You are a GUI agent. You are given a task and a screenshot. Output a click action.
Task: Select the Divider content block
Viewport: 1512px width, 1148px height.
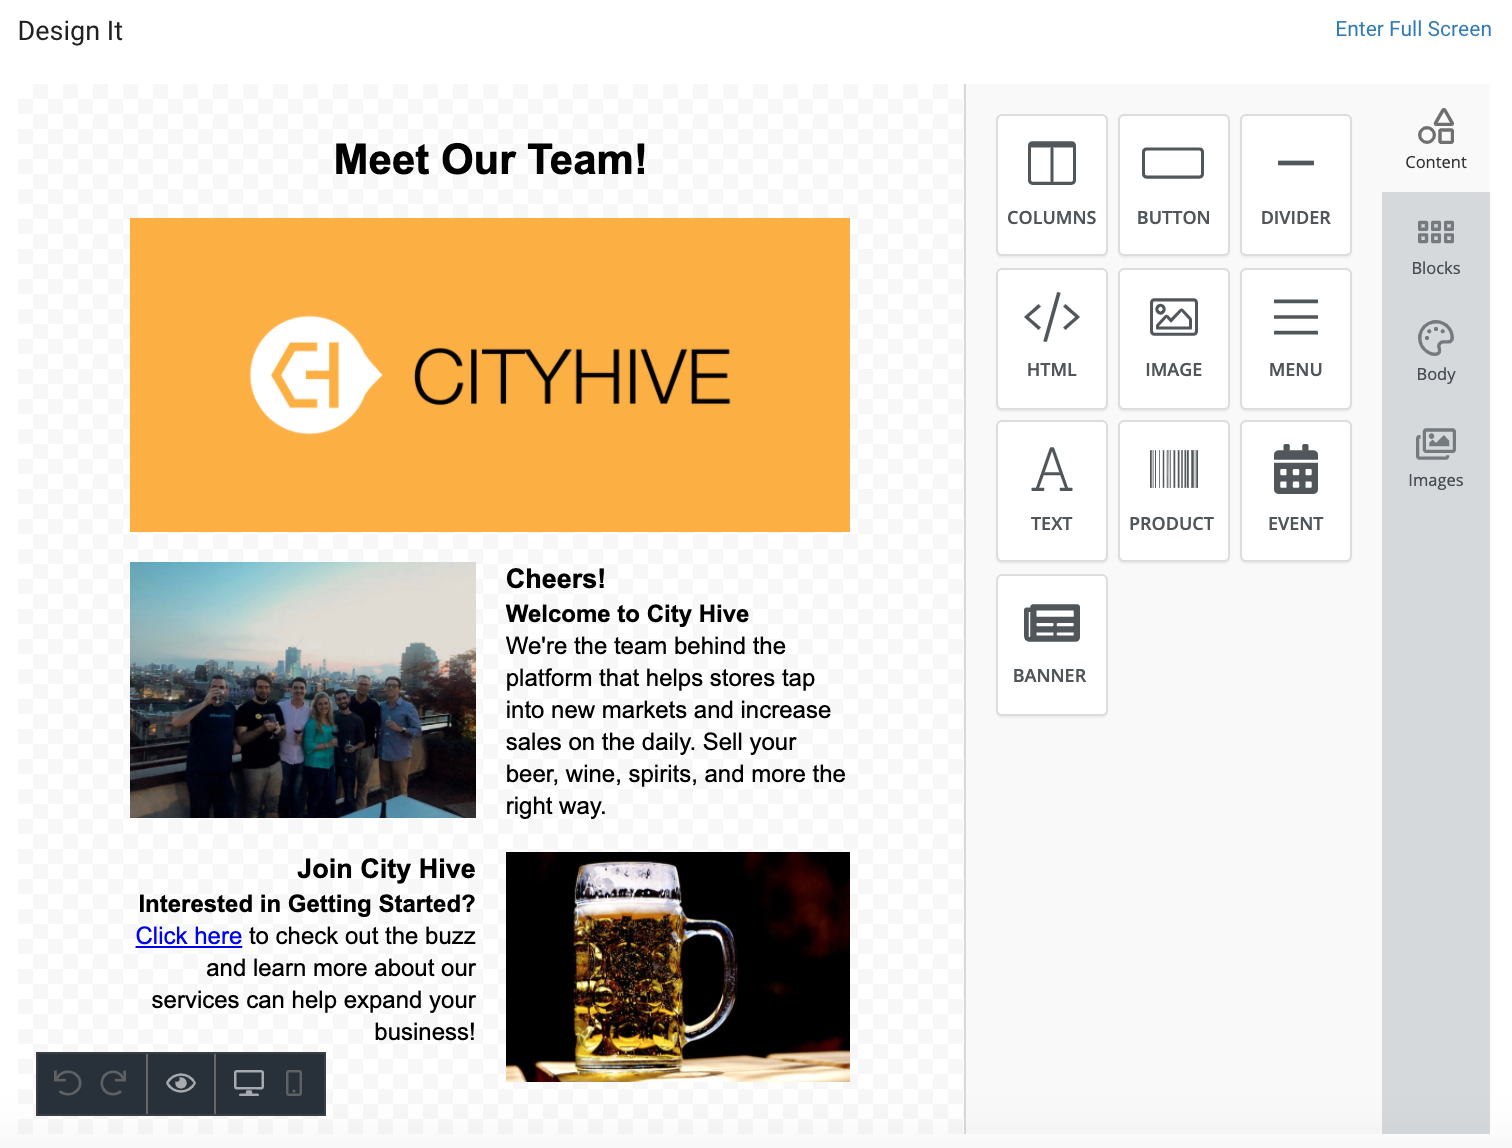pyautogui.click(x=1295, y=185)
